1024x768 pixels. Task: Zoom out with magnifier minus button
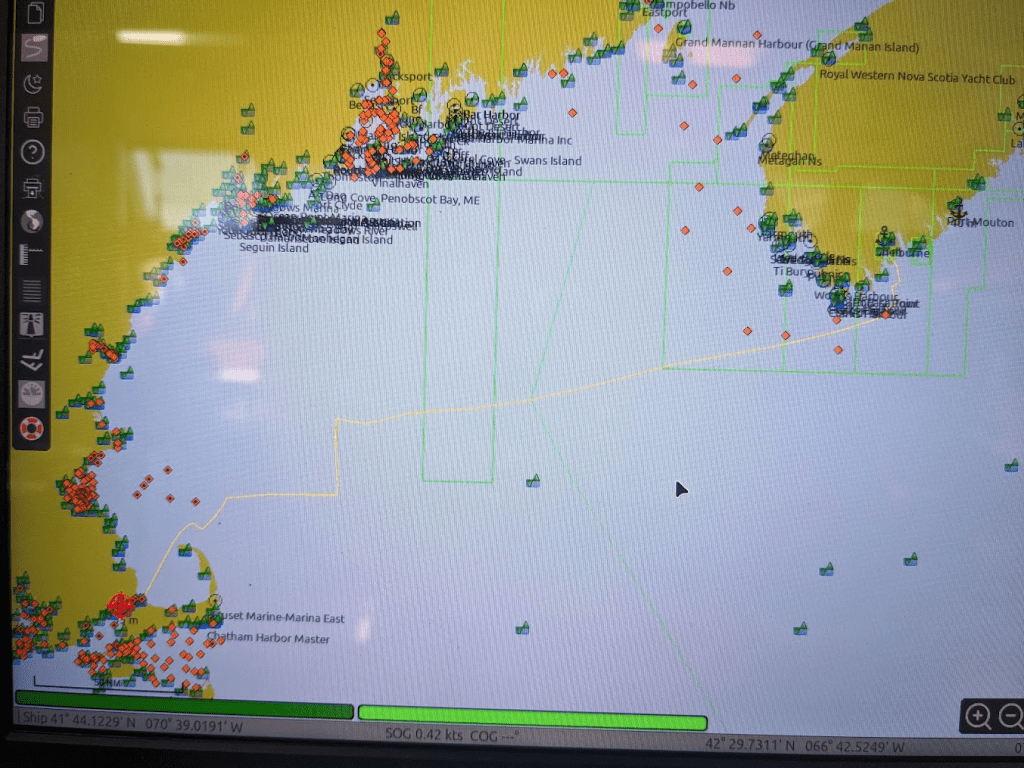pos(1012,716)
